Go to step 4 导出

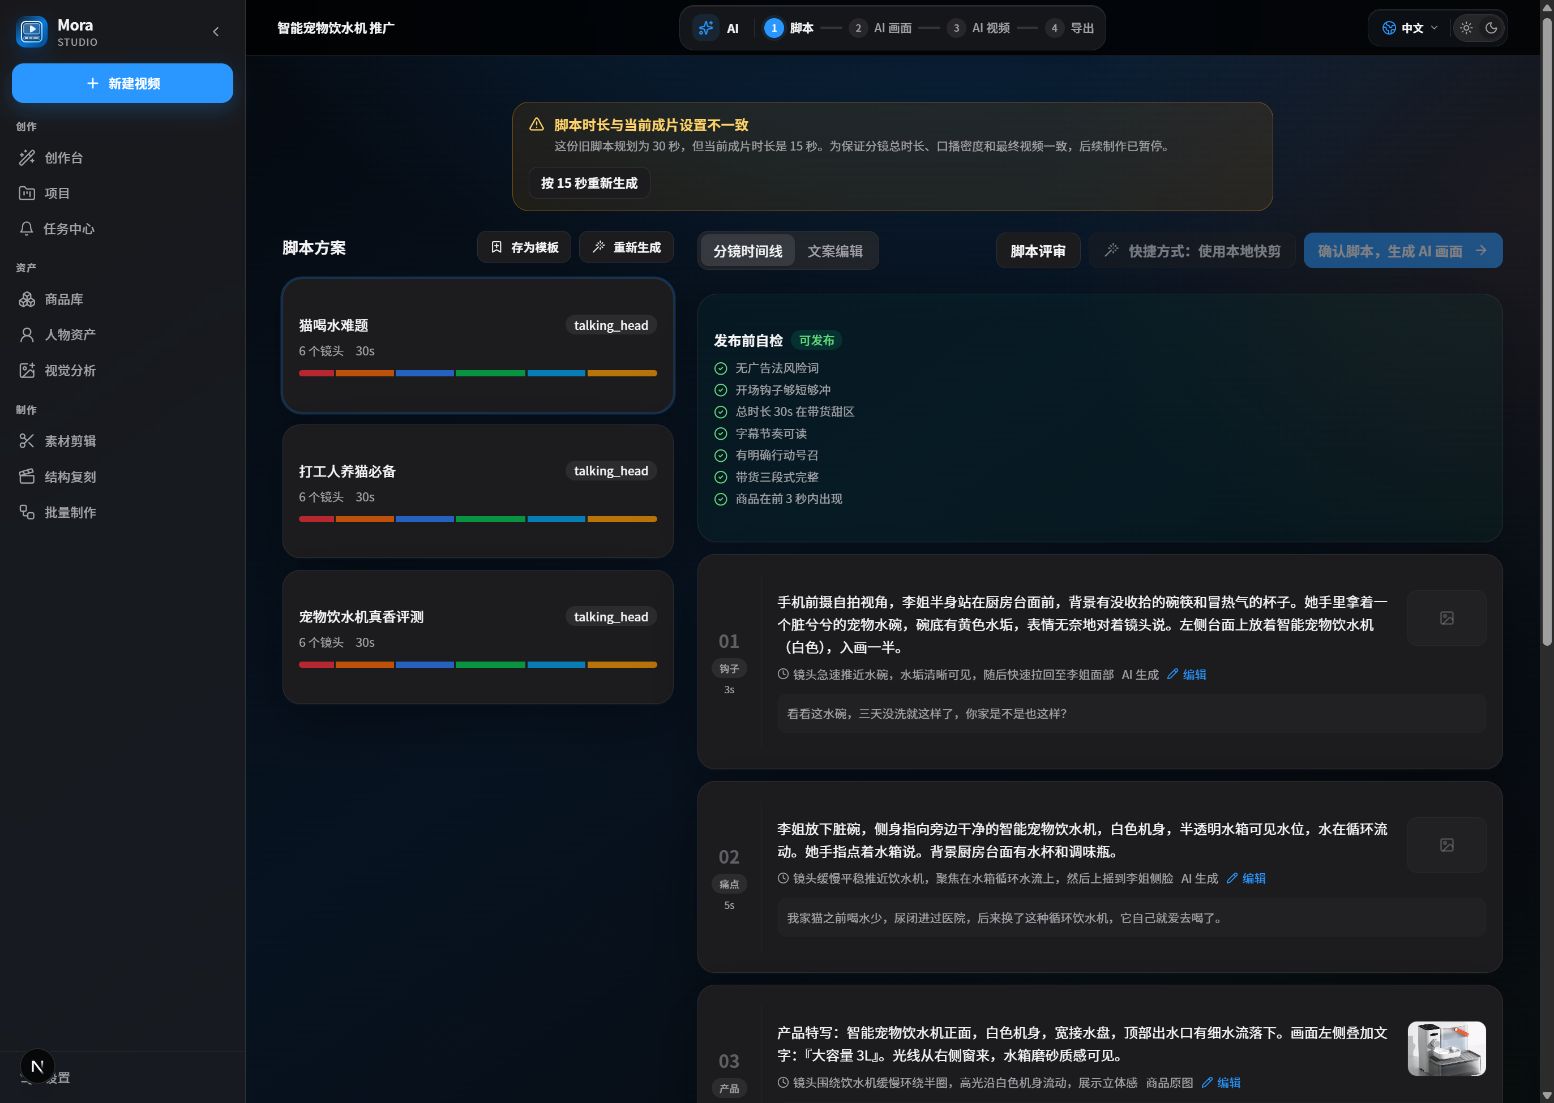pyautogui.click(x=1070, y=28)
